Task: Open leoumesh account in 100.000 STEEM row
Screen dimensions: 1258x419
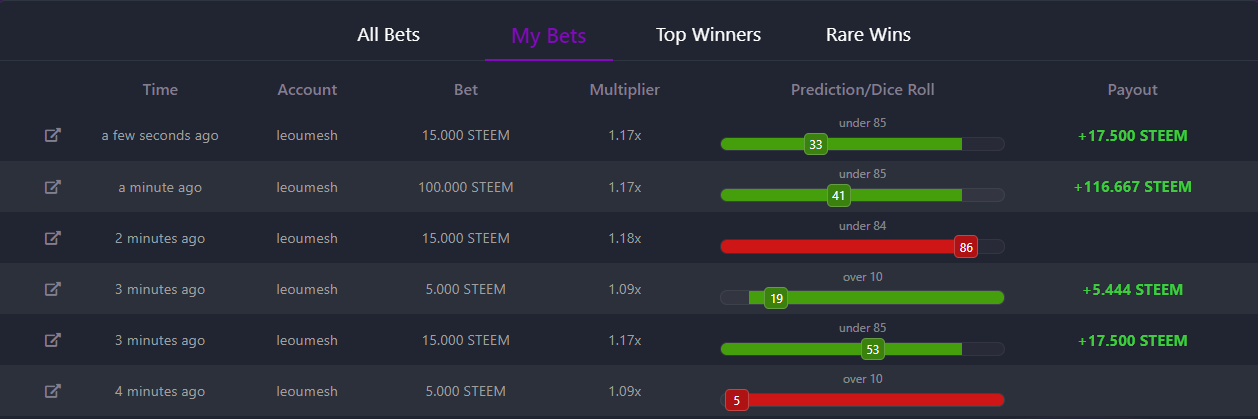Action: [x=307, y=187]
